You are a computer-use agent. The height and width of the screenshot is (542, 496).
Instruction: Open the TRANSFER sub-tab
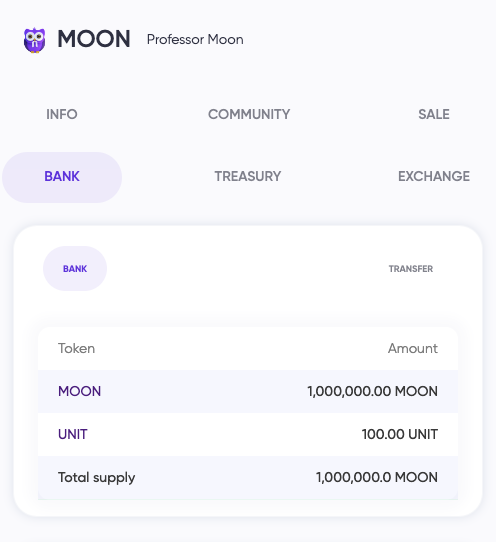[x=411, y=269]
